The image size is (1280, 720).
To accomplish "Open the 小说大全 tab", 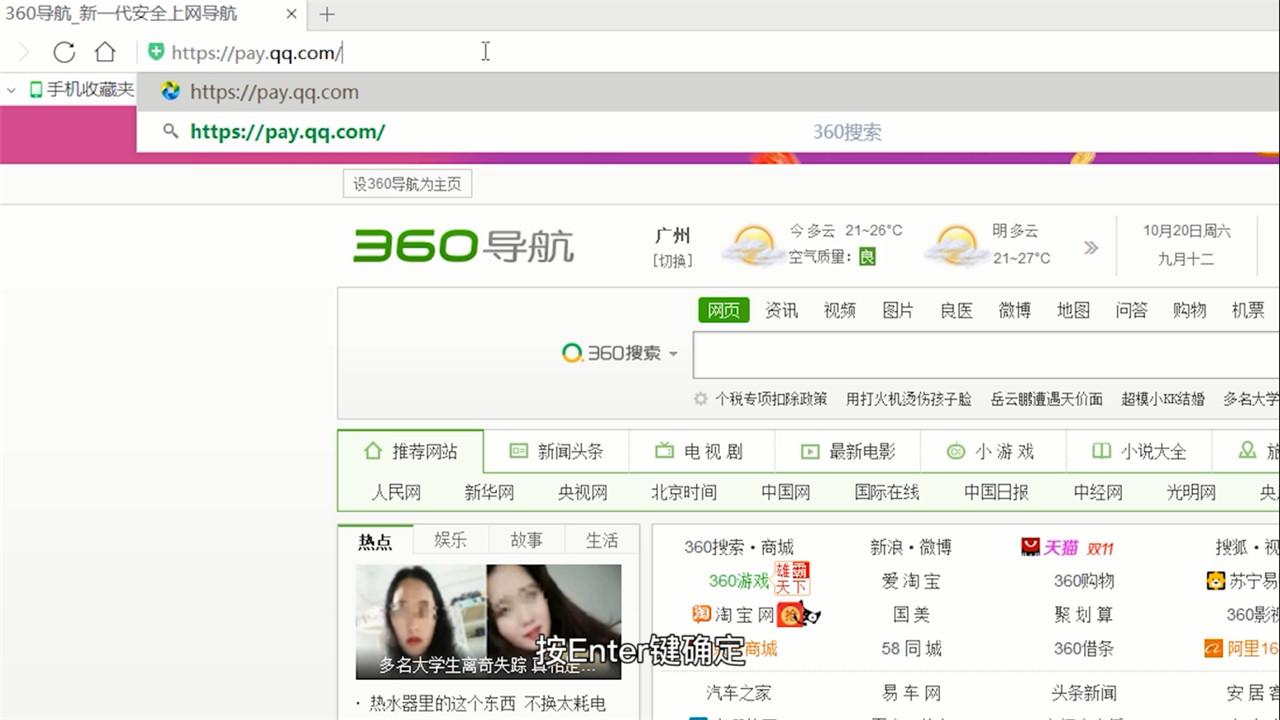I will 1139,451.
